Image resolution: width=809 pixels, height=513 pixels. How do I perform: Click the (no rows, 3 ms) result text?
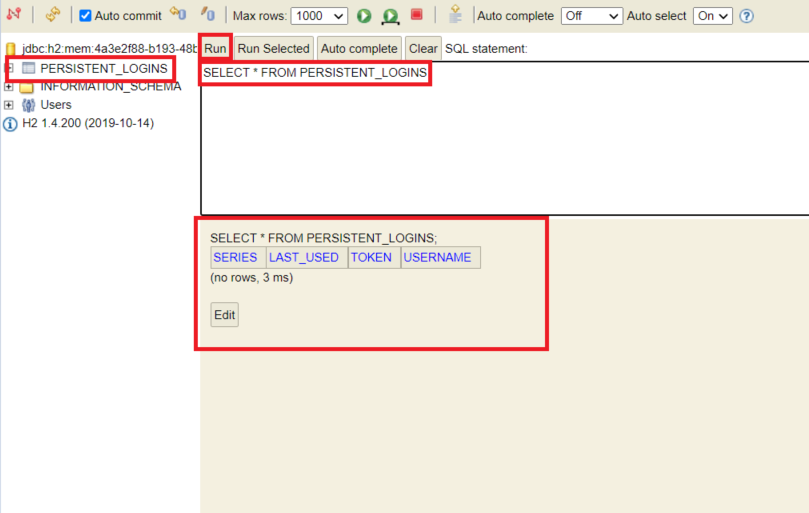[x=252, y=278]
